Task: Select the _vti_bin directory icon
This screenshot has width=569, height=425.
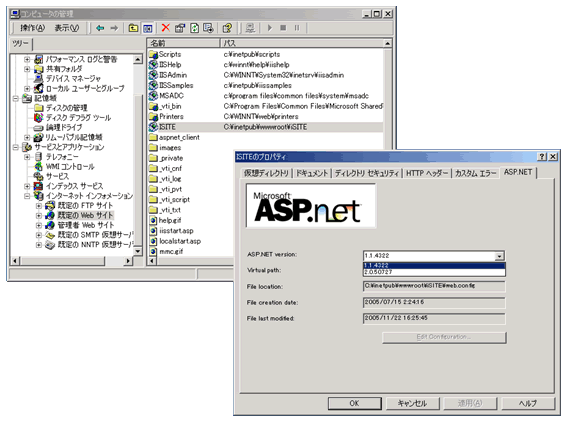Action: (x=153, y=106)
